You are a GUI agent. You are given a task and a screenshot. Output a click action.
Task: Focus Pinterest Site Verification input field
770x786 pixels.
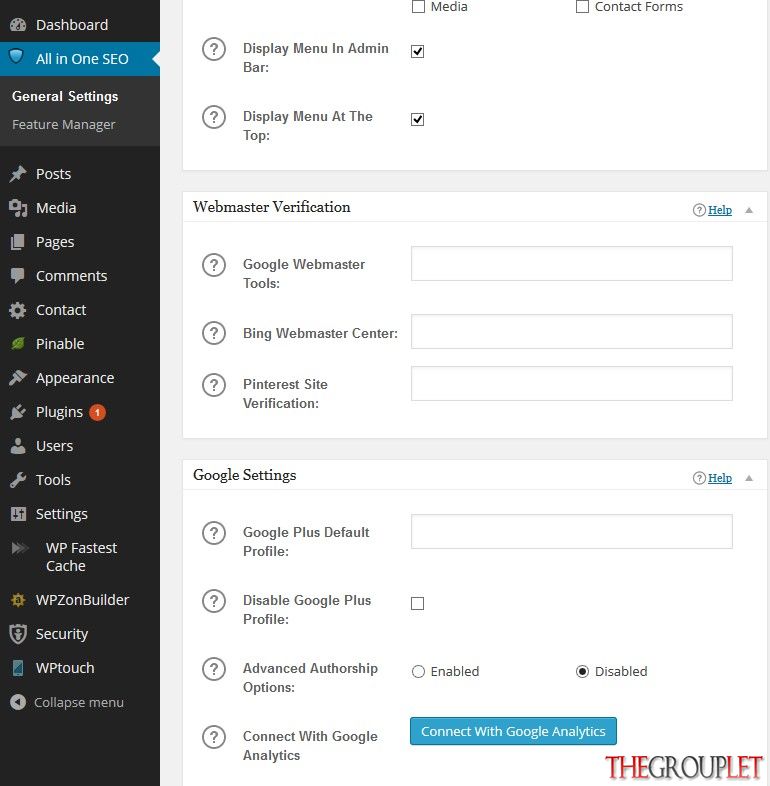[571, 383]
